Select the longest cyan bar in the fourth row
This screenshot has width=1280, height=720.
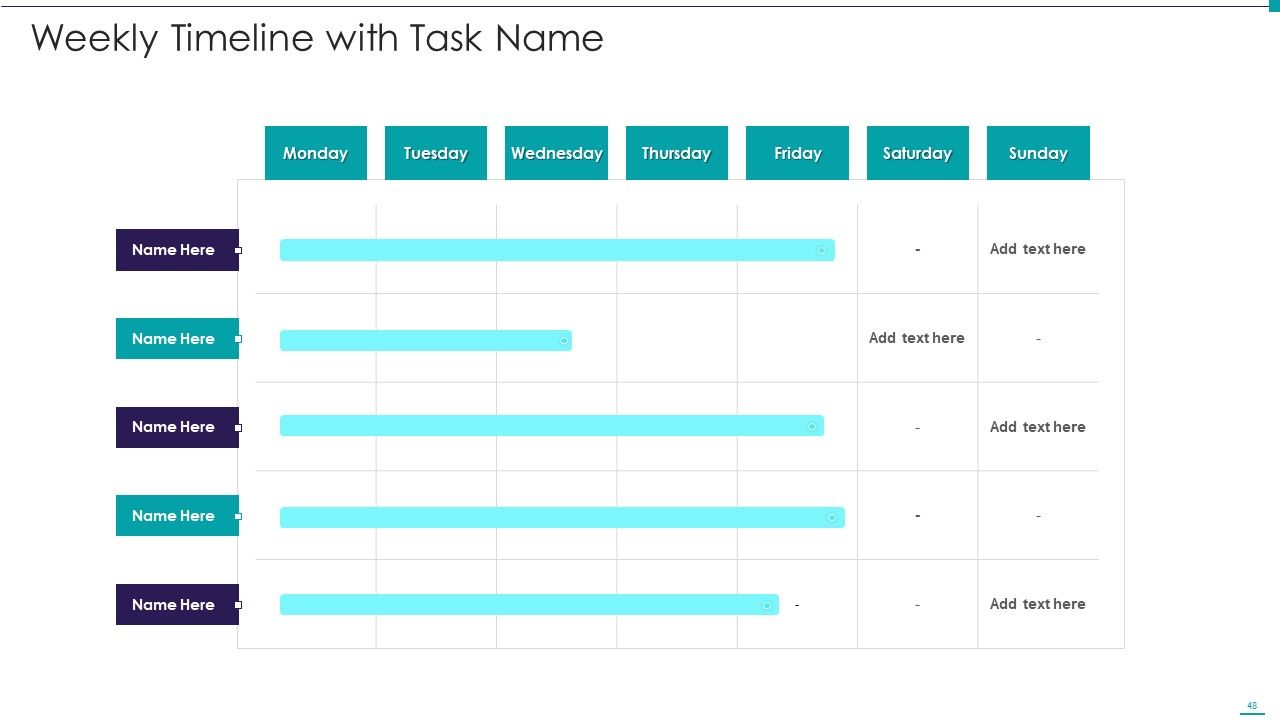tap(562, 517)
